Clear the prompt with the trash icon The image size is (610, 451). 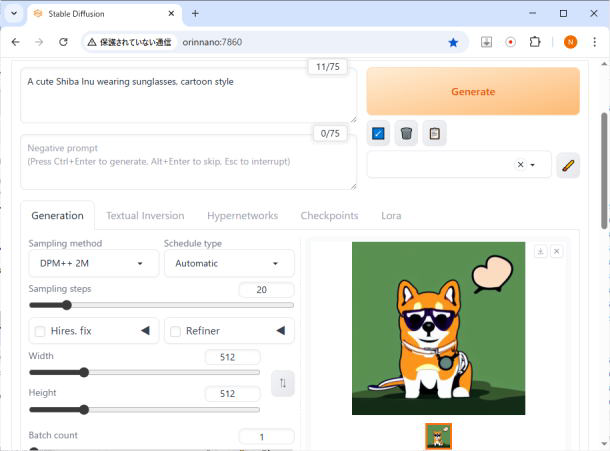(406, 133)
